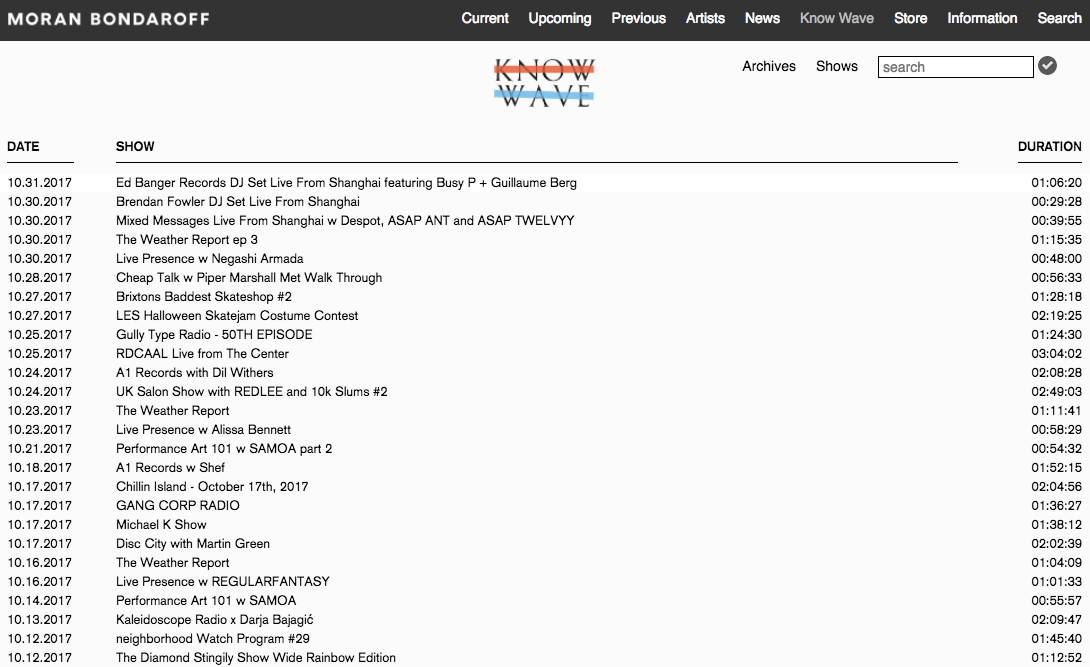
Task: Click the 10.18.2017 date cell
Action: [40, 468]
